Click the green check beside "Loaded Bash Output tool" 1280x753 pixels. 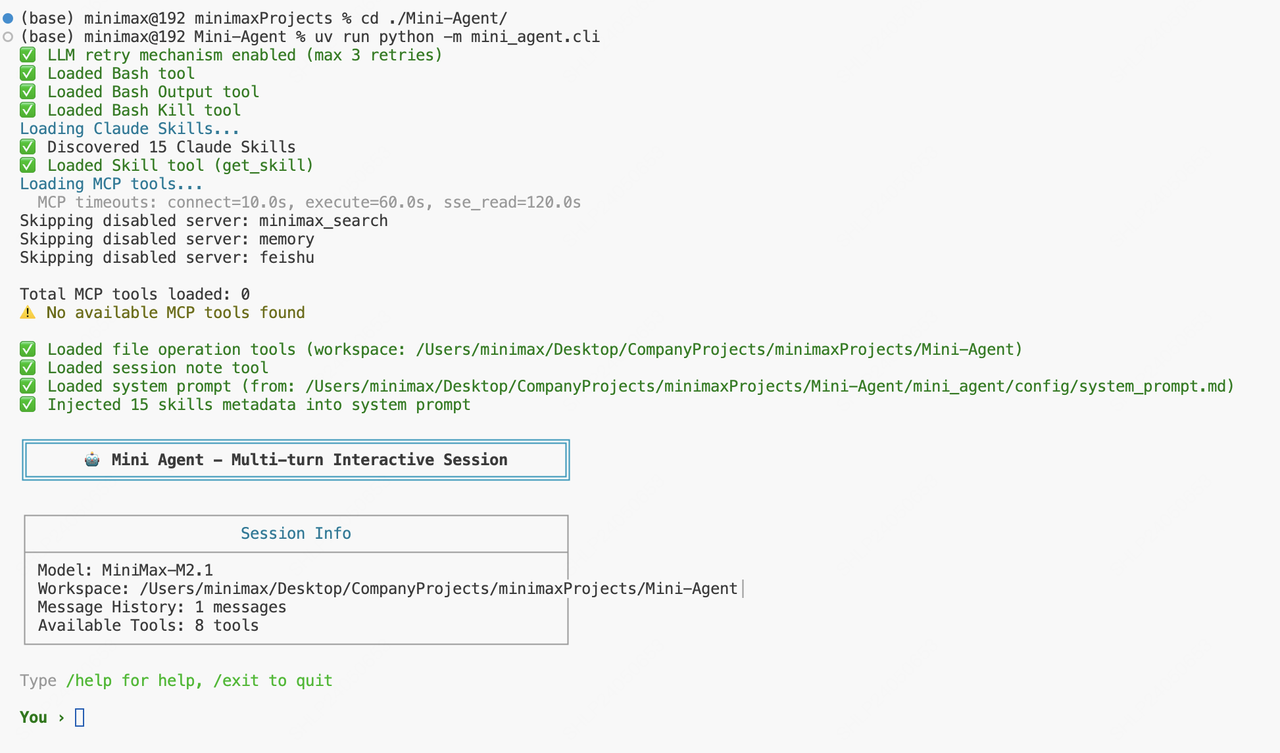click(28, 92)
